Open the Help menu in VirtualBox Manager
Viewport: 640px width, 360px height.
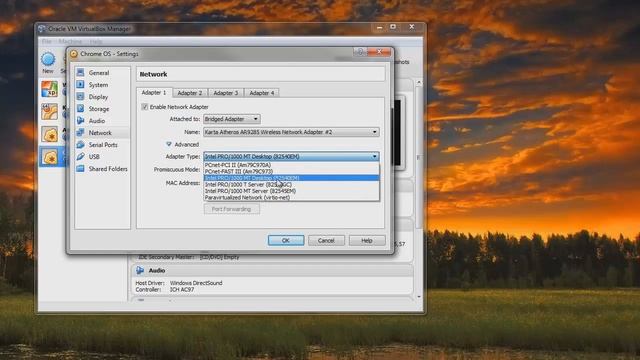[x=96, y=42]
